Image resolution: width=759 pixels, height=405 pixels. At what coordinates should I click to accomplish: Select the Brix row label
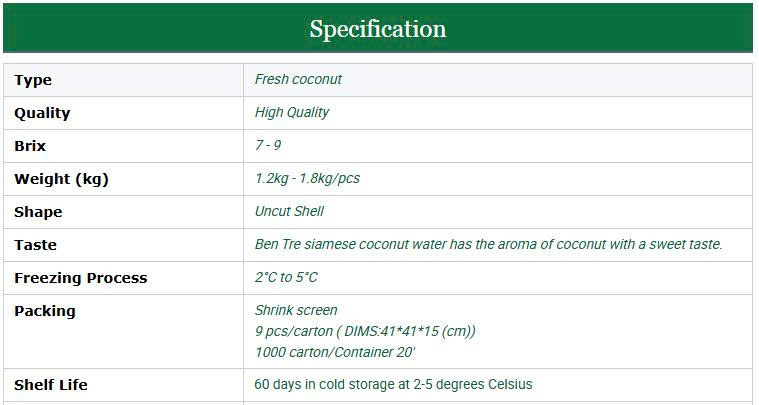[30, 146]
